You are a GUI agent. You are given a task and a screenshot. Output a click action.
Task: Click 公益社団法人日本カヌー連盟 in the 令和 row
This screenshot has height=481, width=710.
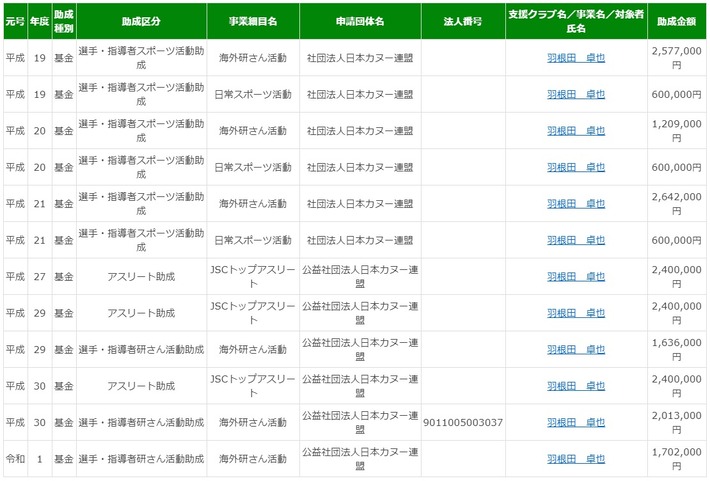[x=360, y=459]
